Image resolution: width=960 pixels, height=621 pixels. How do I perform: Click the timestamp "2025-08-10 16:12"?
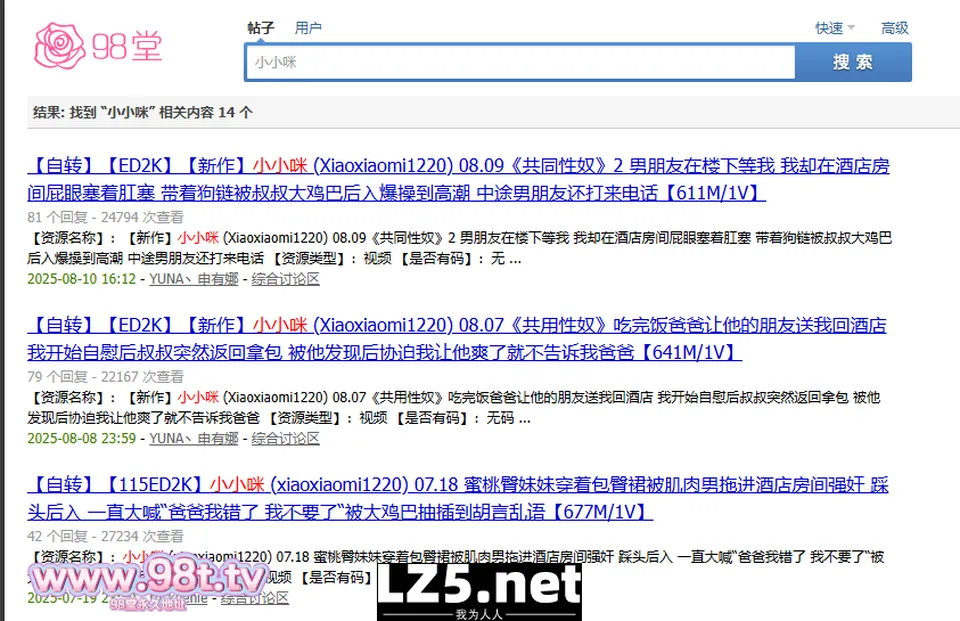click(81, 279)
